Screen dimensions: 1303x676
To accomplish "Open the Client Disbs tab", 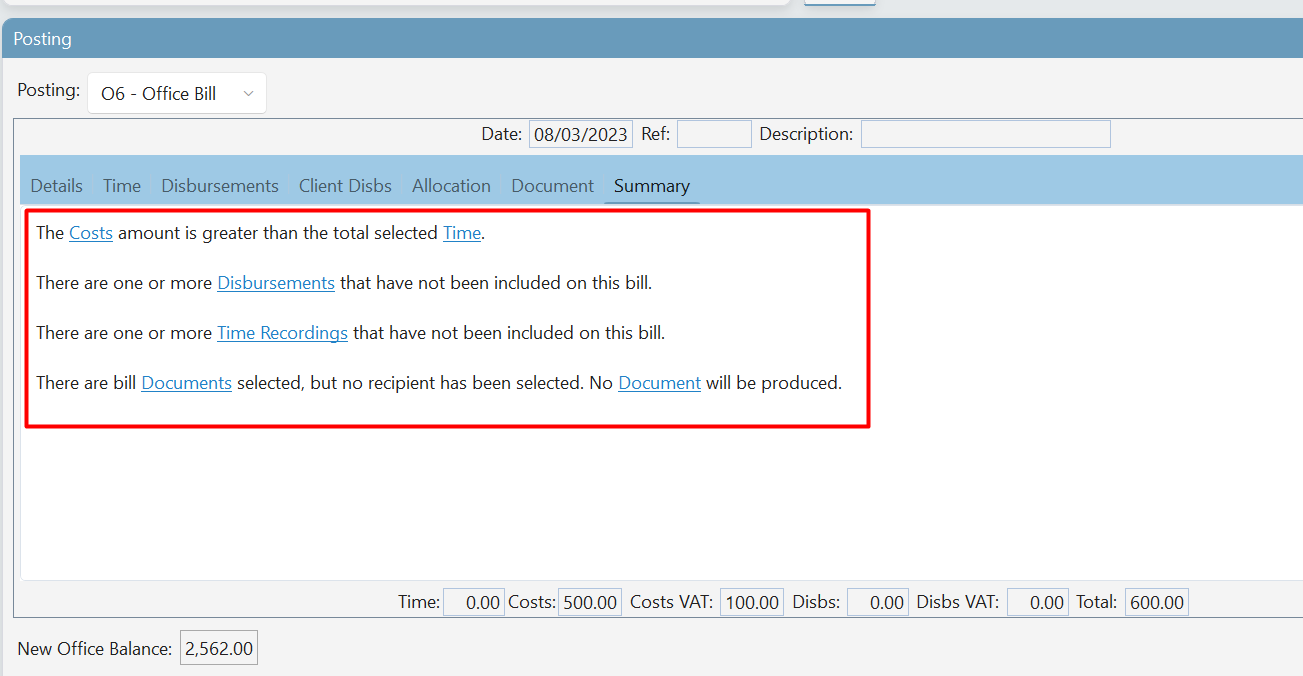I will coord(345,186).
